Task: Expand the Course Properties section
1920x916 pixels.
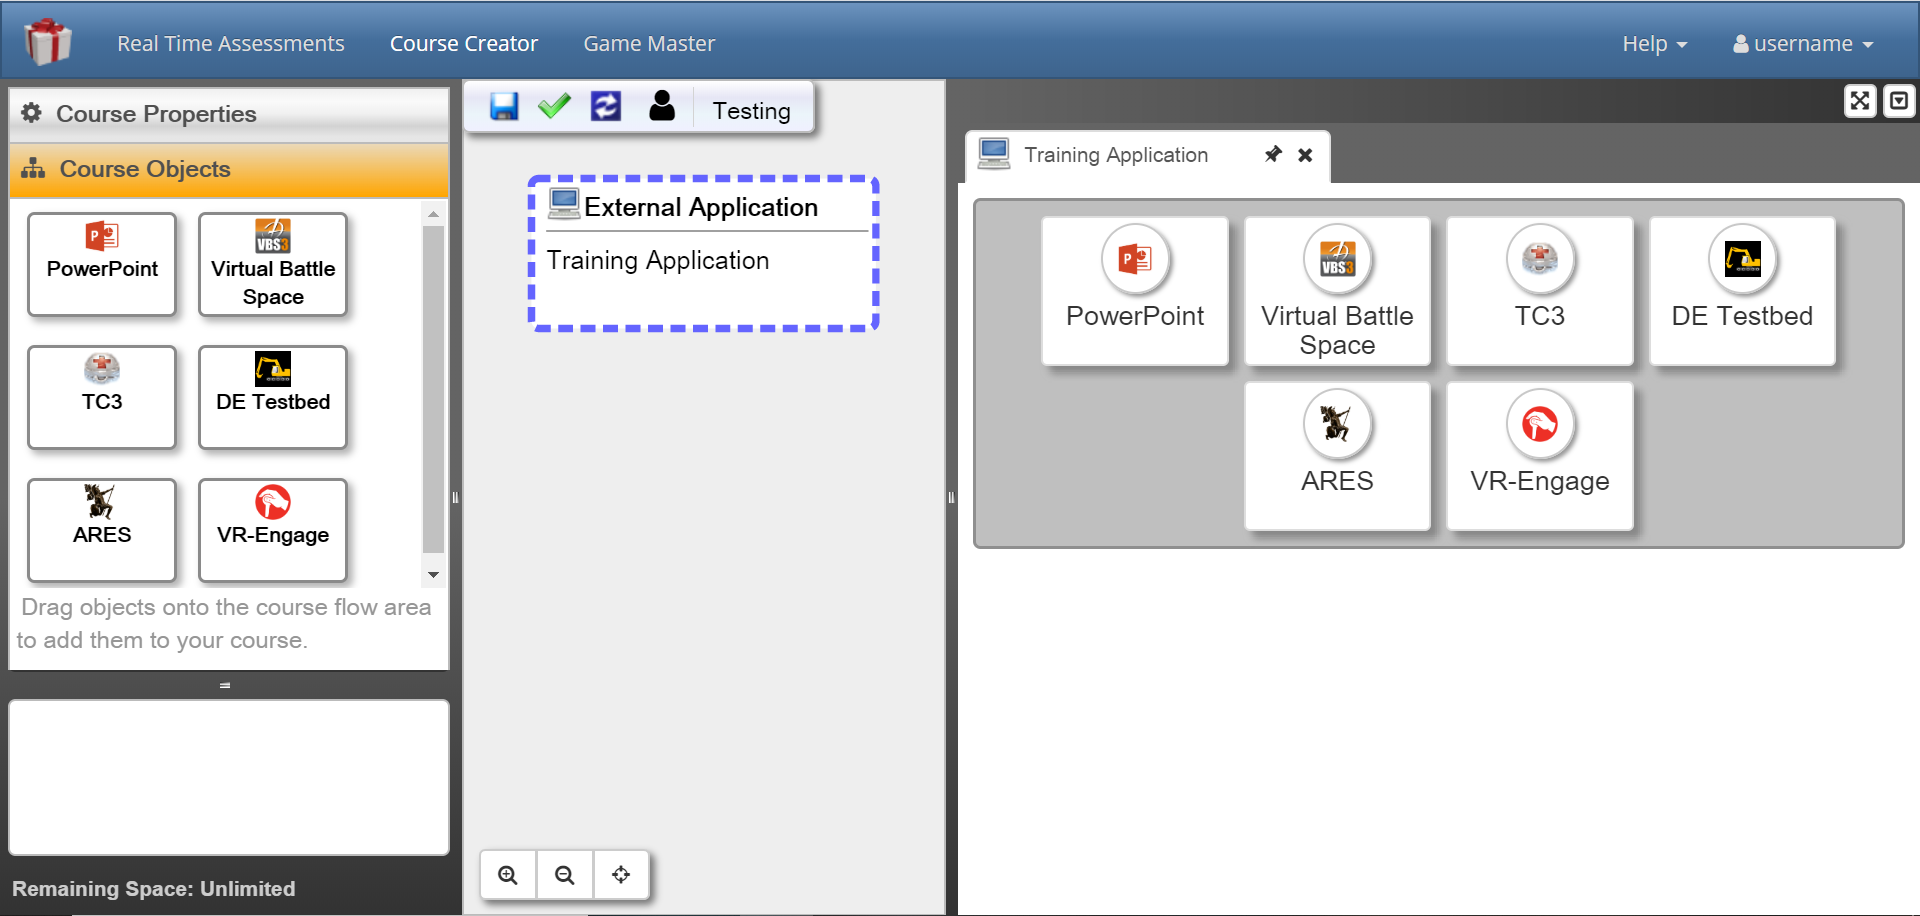Action: tap(229, 114)
